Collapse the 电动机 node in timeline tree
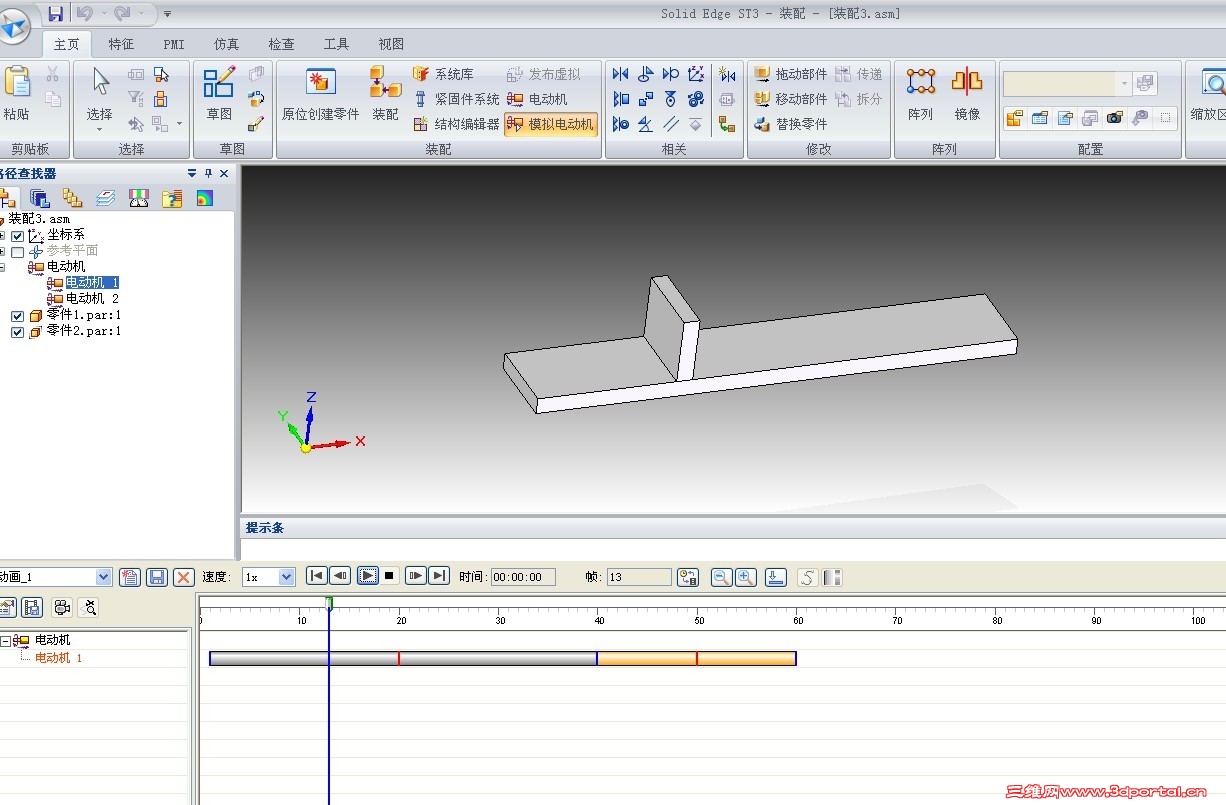 click(x=5, y=640)
